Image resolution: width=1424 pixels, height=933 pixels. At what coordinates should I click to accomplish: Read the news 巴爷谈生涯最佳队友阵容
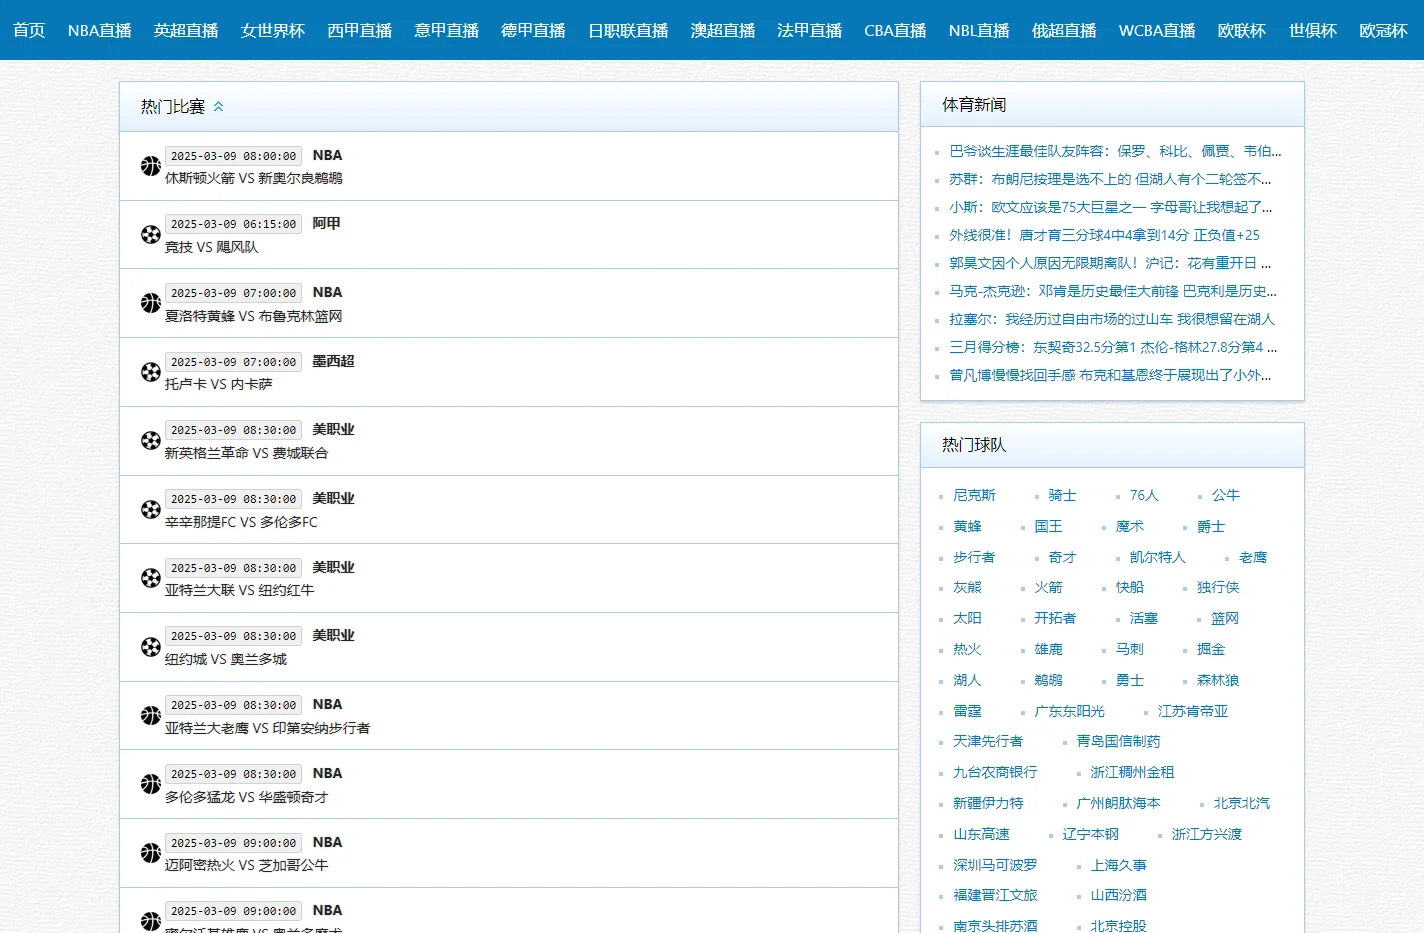click(1115, 151)
